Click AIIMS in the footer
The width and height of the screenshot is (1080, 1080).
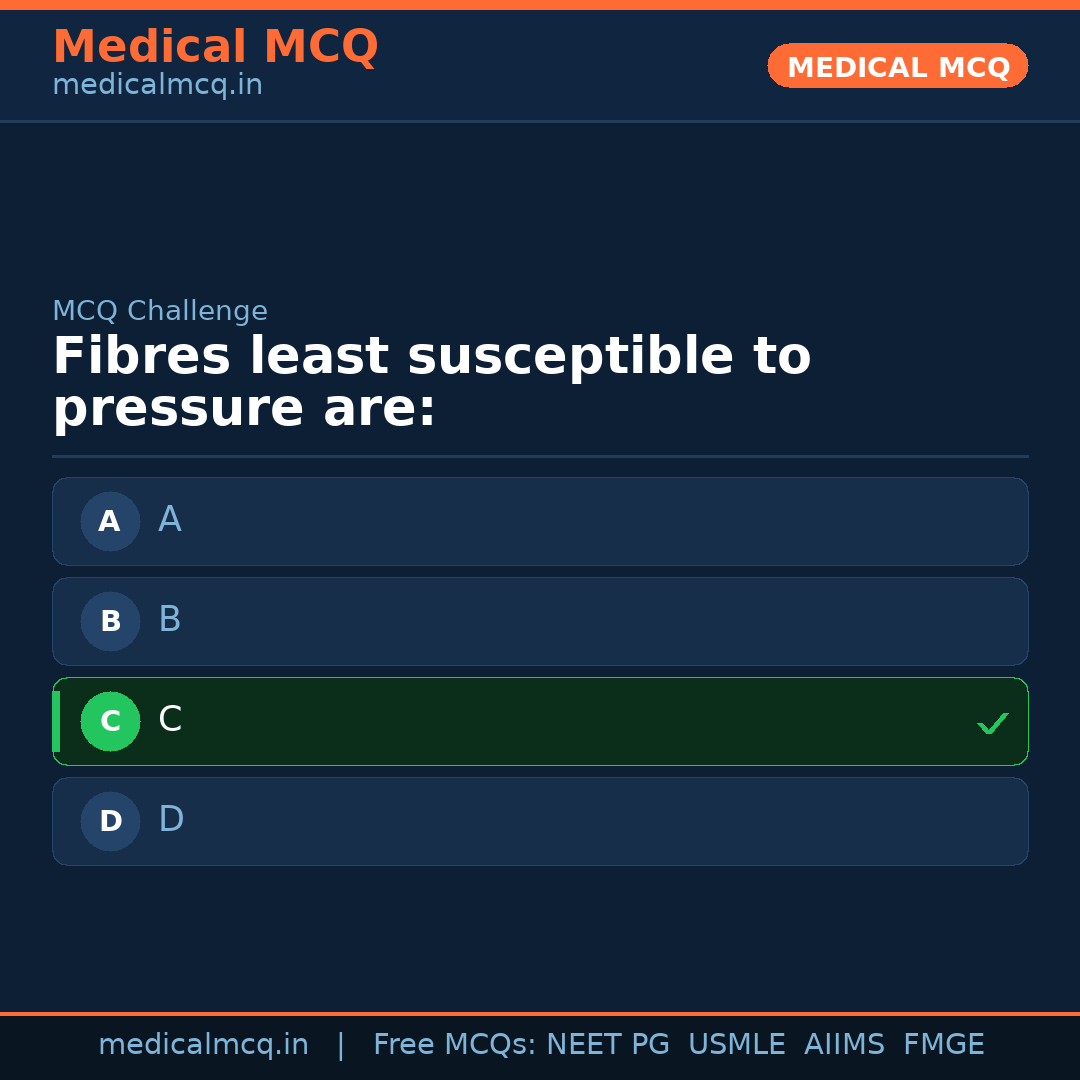[844, 1045]
